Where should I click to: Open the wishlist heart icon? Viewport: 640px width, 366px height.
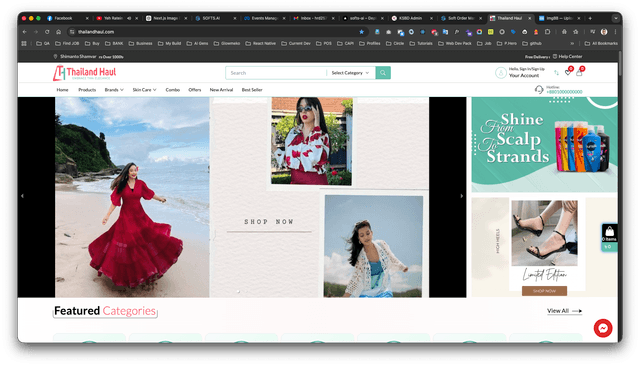568,72
